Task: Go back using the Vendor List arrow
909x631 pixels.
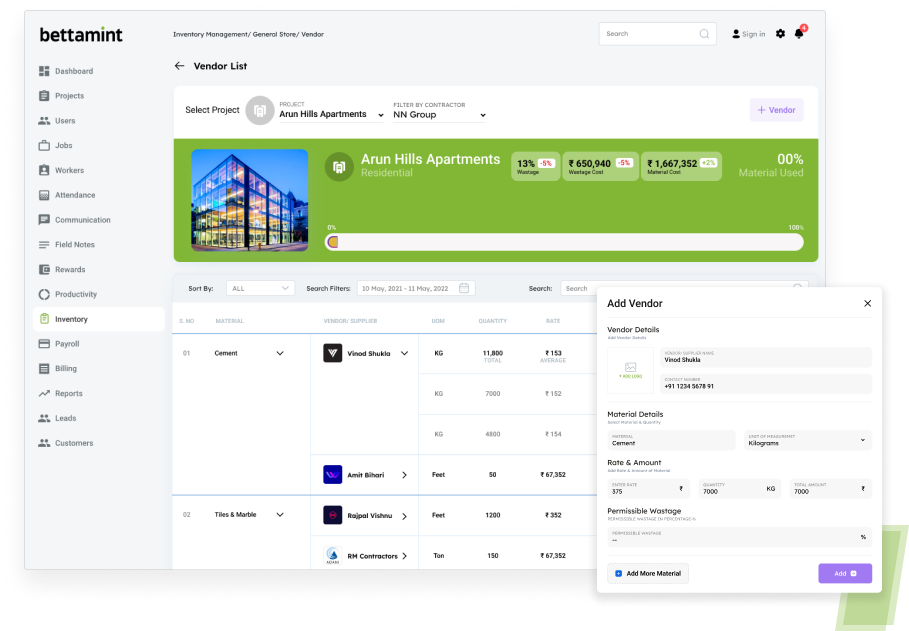Action: (180, 66)
